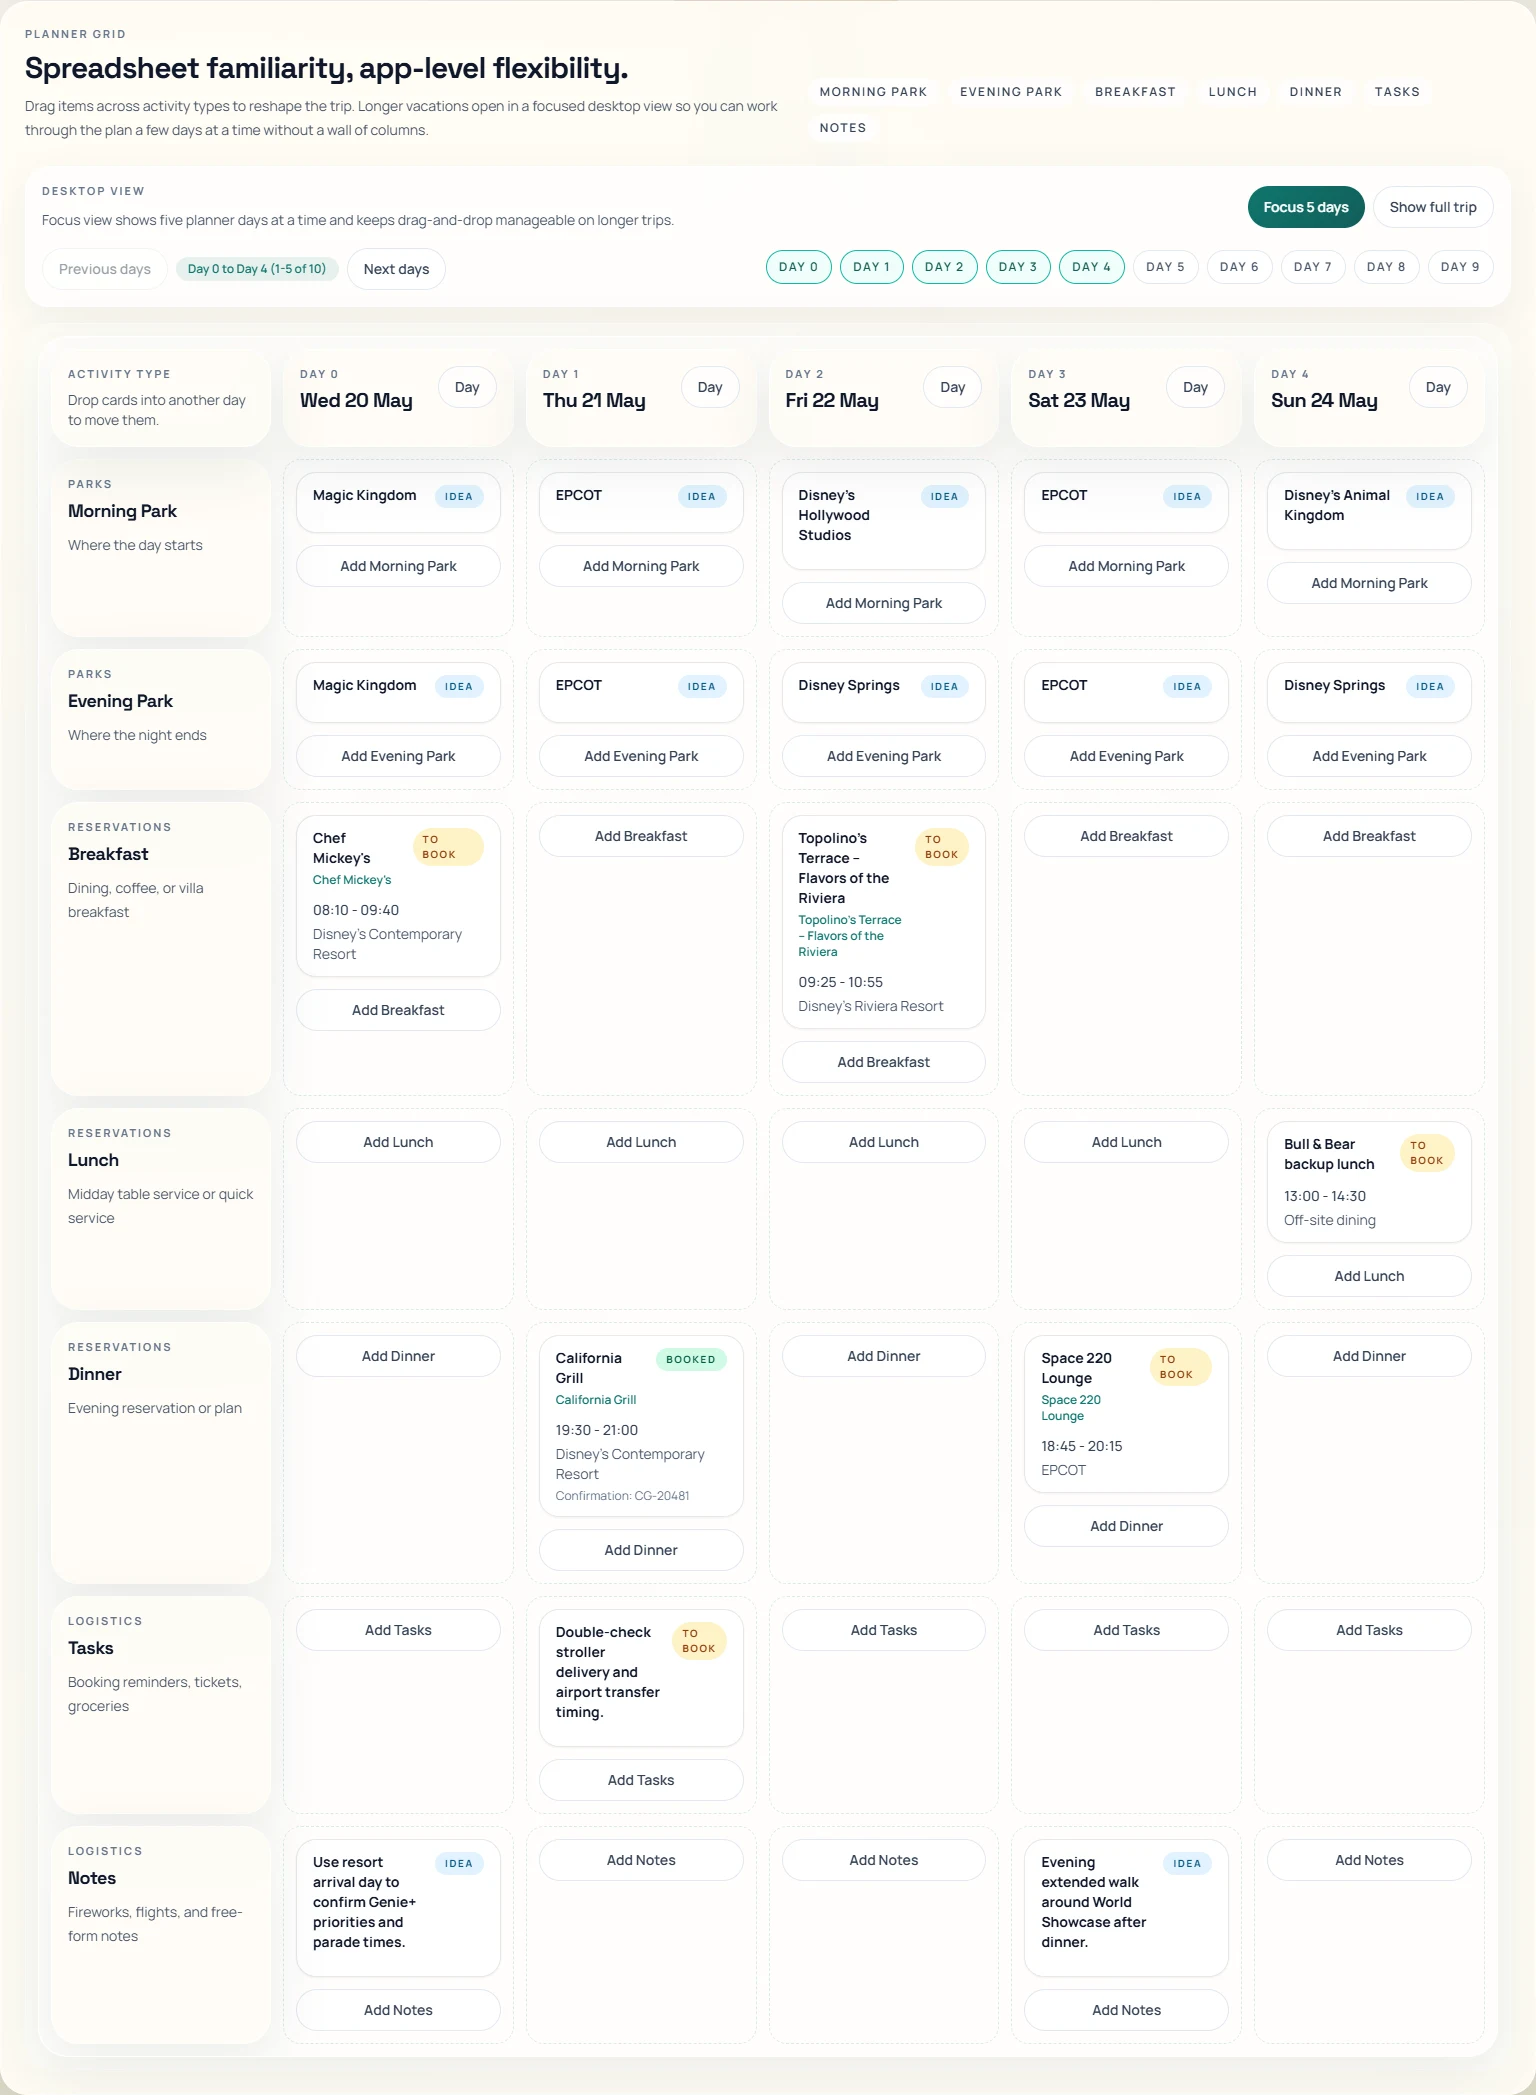Viewport: 1536px width, 2095px height.
Task: Add Morning Park on Sun 24 May
Action: point(1369,583)
